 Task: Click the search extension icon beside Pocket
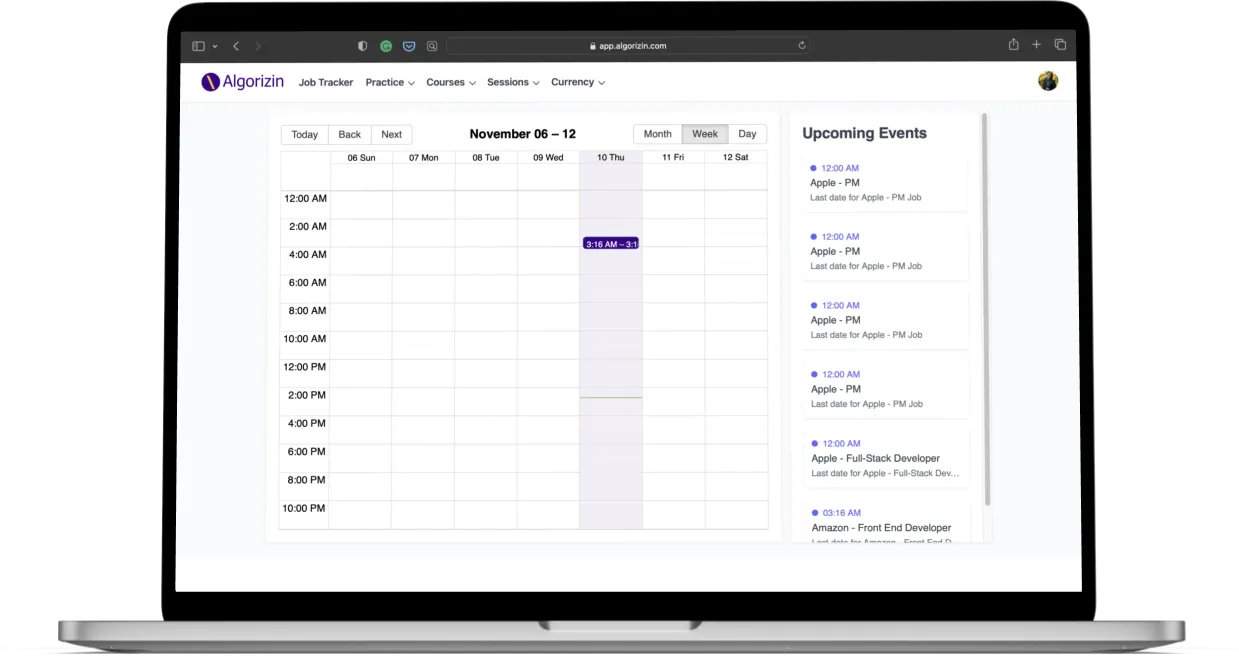click(x=432, y=46)
